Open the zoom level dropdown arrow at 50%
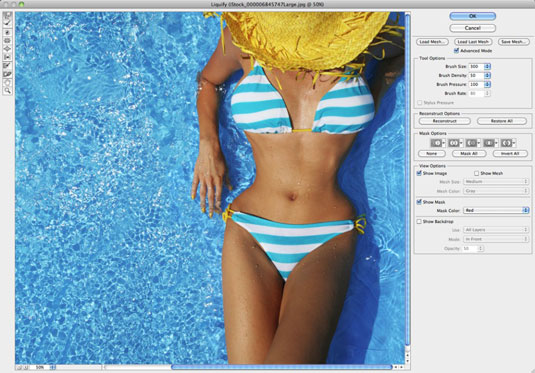This screenshot has height=373, width=535. coord(53,368)
